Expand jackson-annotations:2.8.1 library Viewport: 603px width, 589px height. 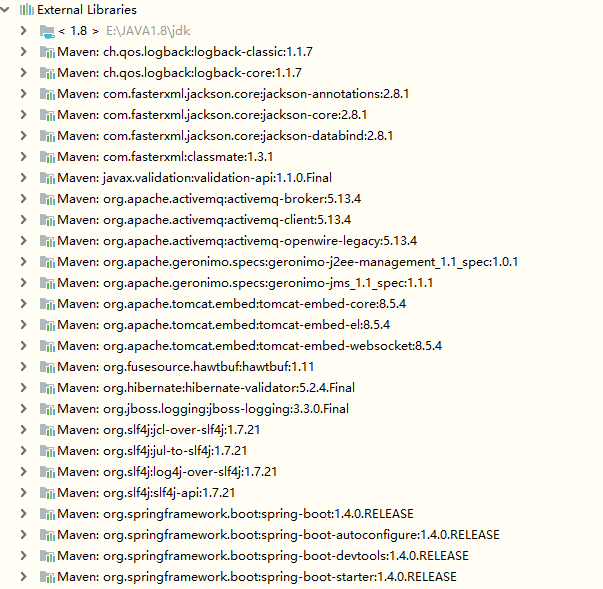tap(23, 93)
